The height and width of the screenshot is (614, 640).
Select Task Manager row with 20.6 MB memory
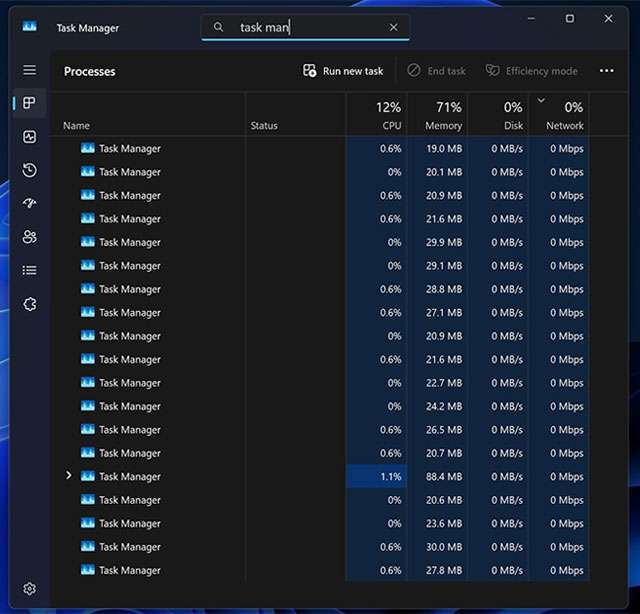pyautogui.click(x=322, y=500)
